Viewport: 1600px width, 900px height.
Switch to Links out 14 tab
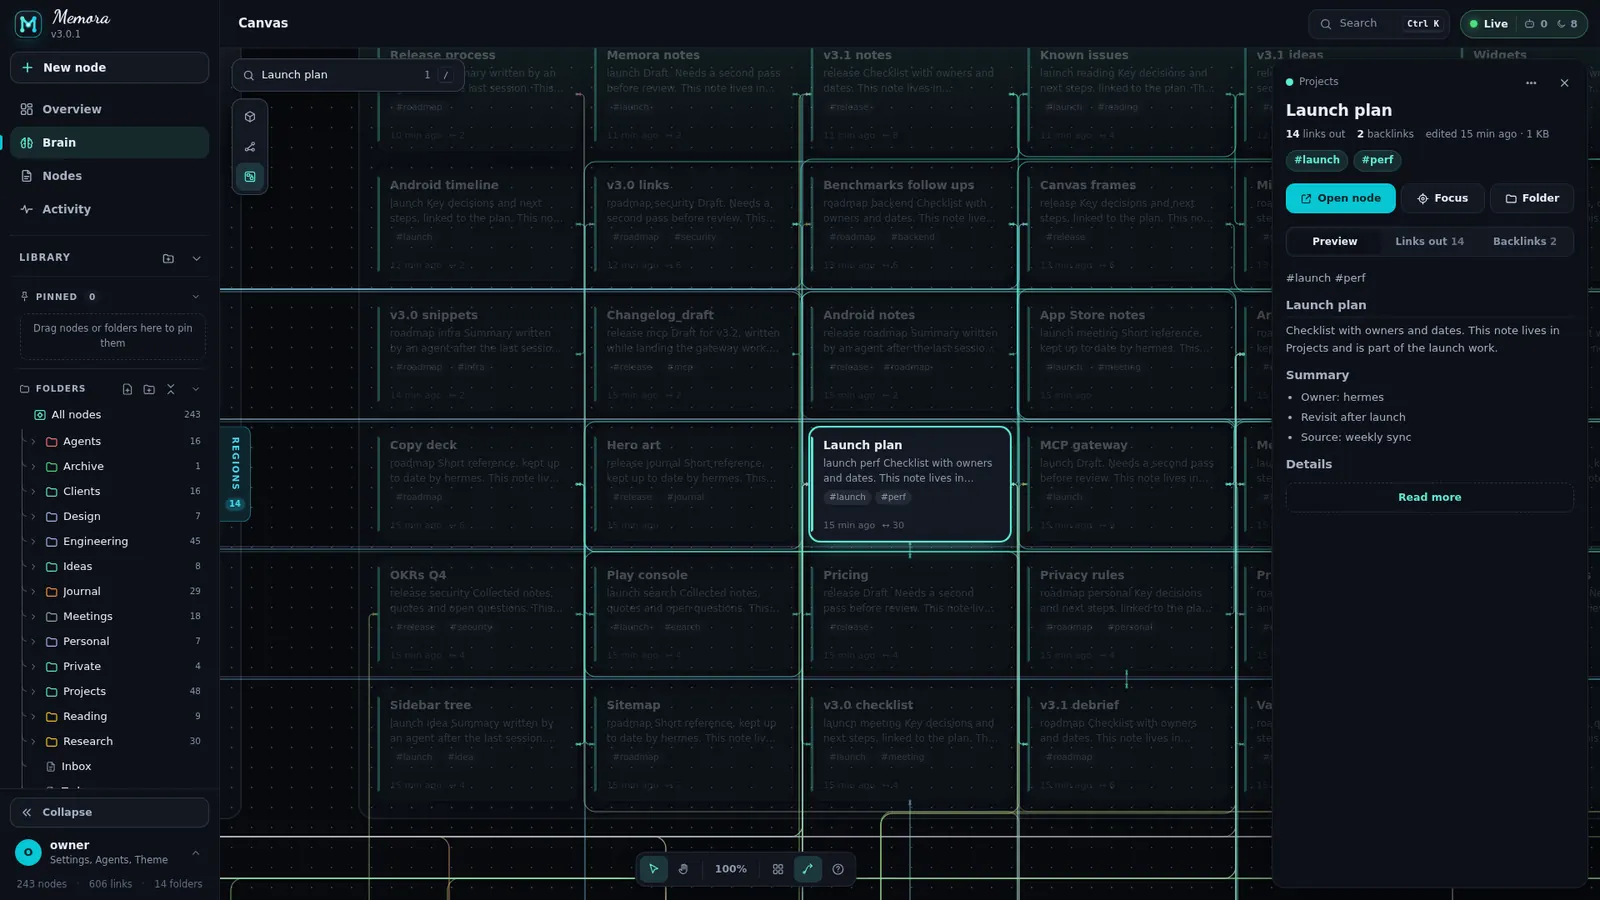coord(1429,242)
